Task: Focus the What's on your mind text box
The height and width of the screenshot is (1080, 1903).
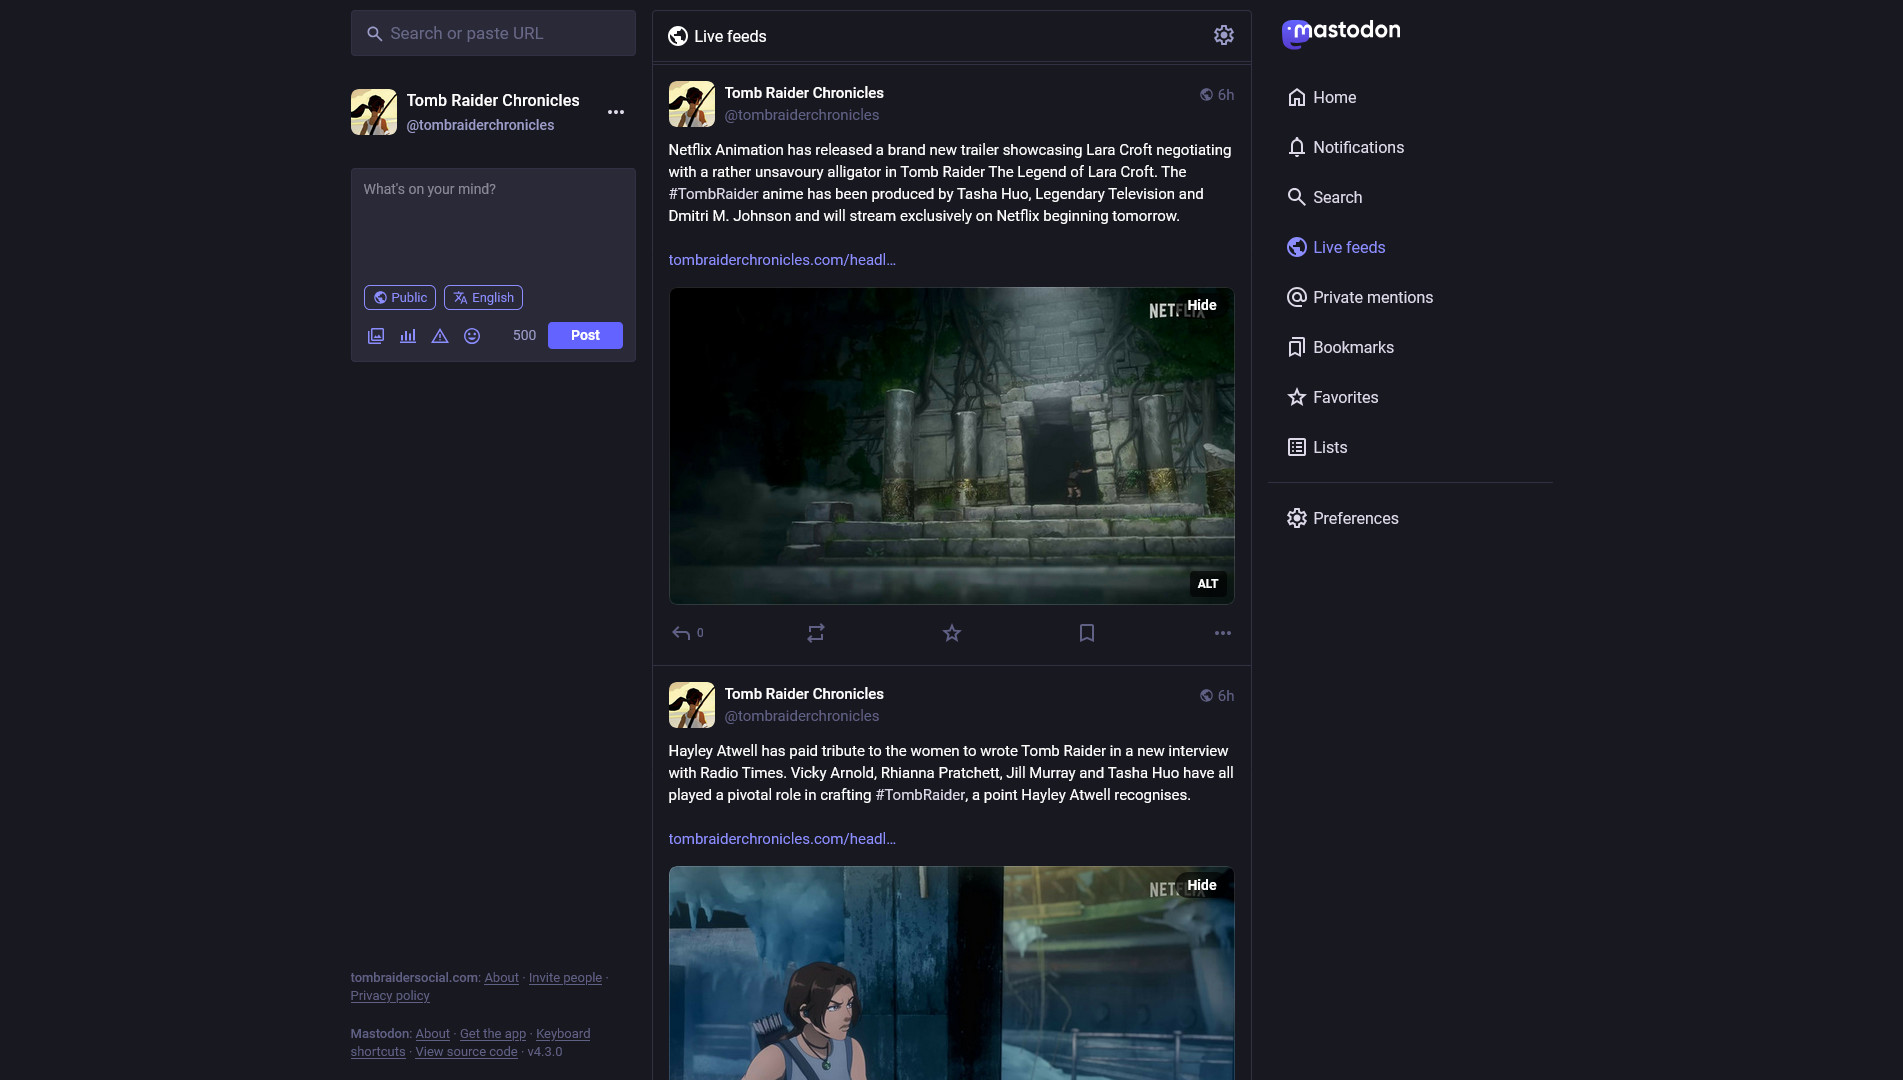Action: pyautogui.click(x=493, y=225)
